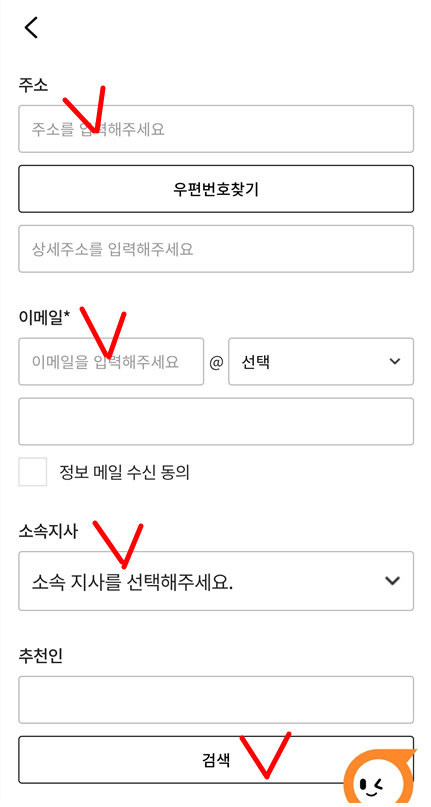Click the chevron icon in the 소속지사 selector
The image size is (431, 807).
(x=392, y=581)
